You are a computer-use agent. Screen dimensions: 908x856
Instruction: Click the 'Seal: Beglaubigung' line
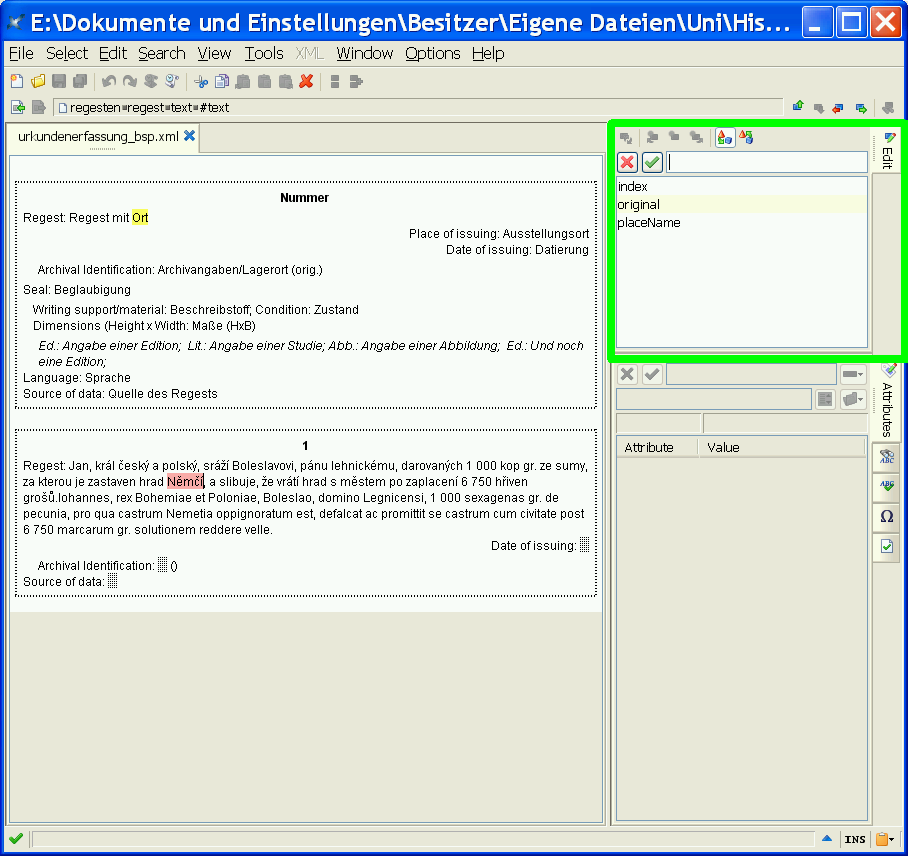tap(77, 290)
